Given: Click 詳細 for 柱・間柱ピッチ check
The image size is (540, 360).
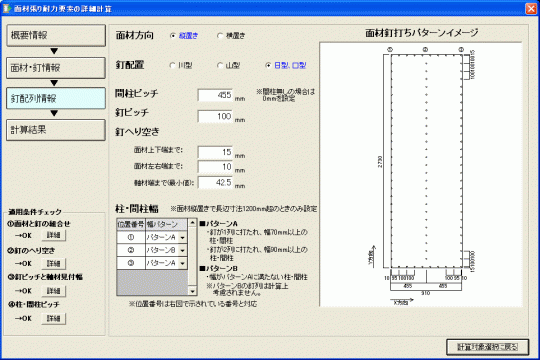Looking at the screenshot, I should pos(53,318).
